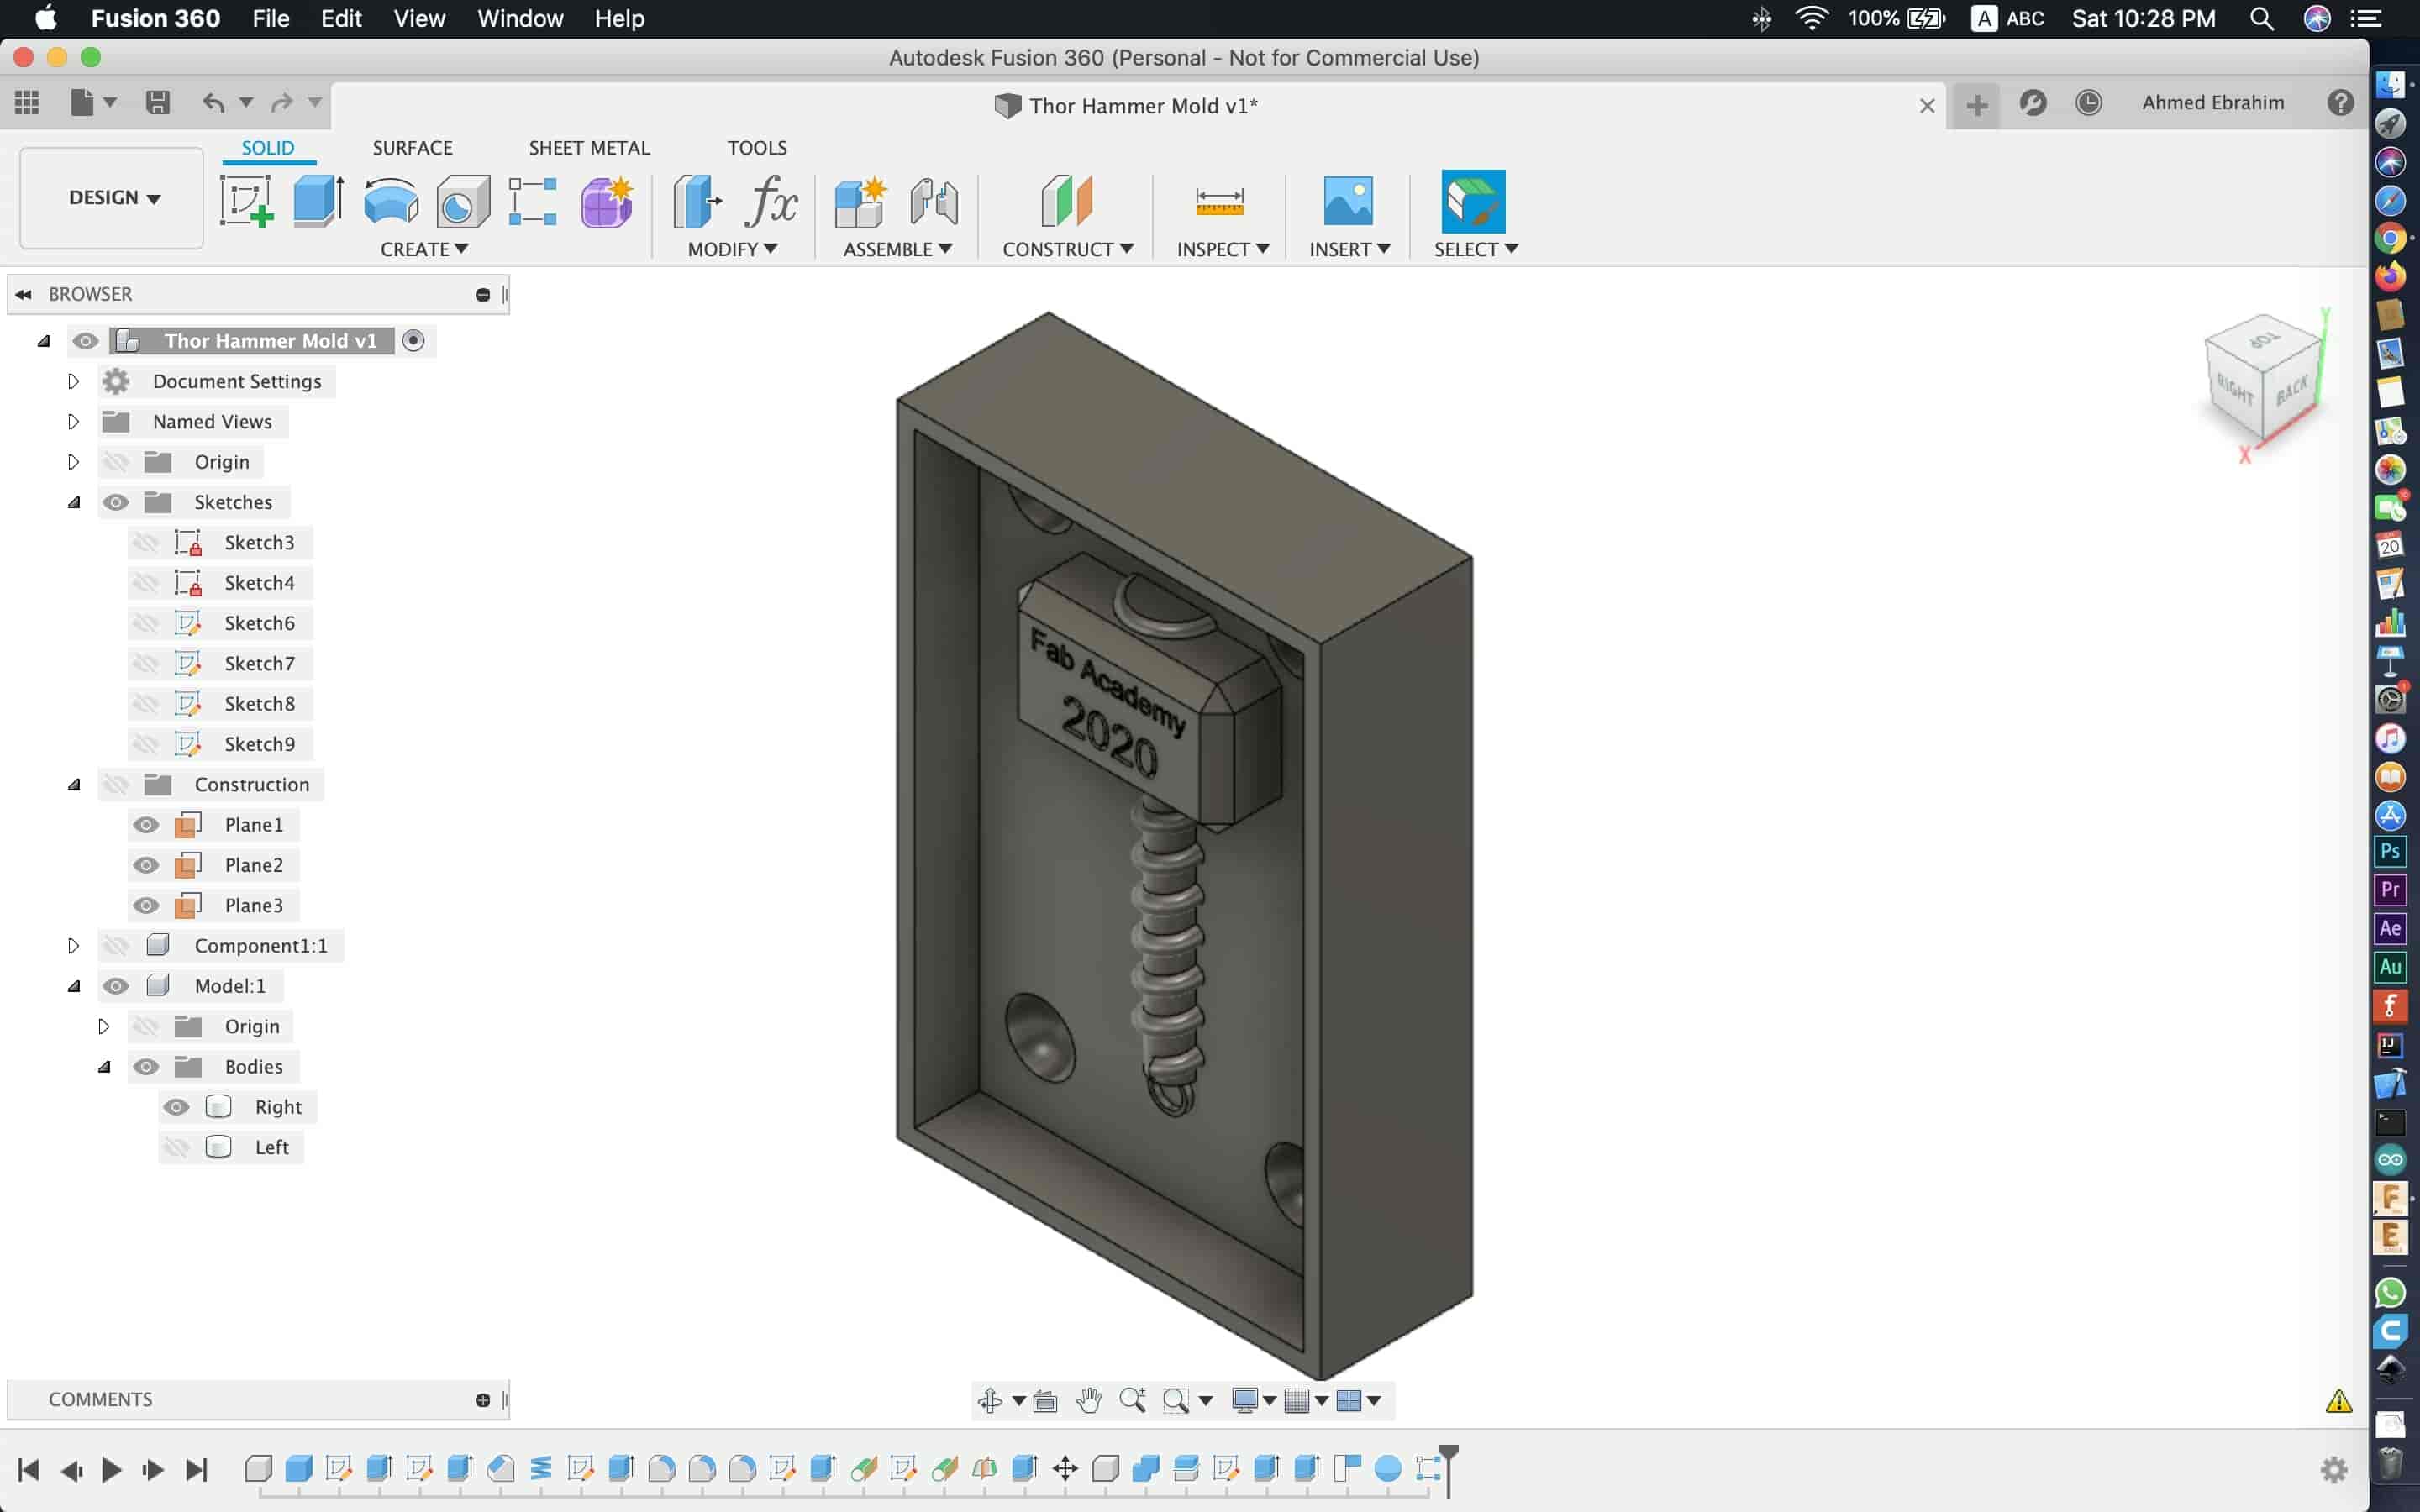Click the Help question mark icon
The height and width of the screenshot is (1512, 2420).
(2341, 103)
